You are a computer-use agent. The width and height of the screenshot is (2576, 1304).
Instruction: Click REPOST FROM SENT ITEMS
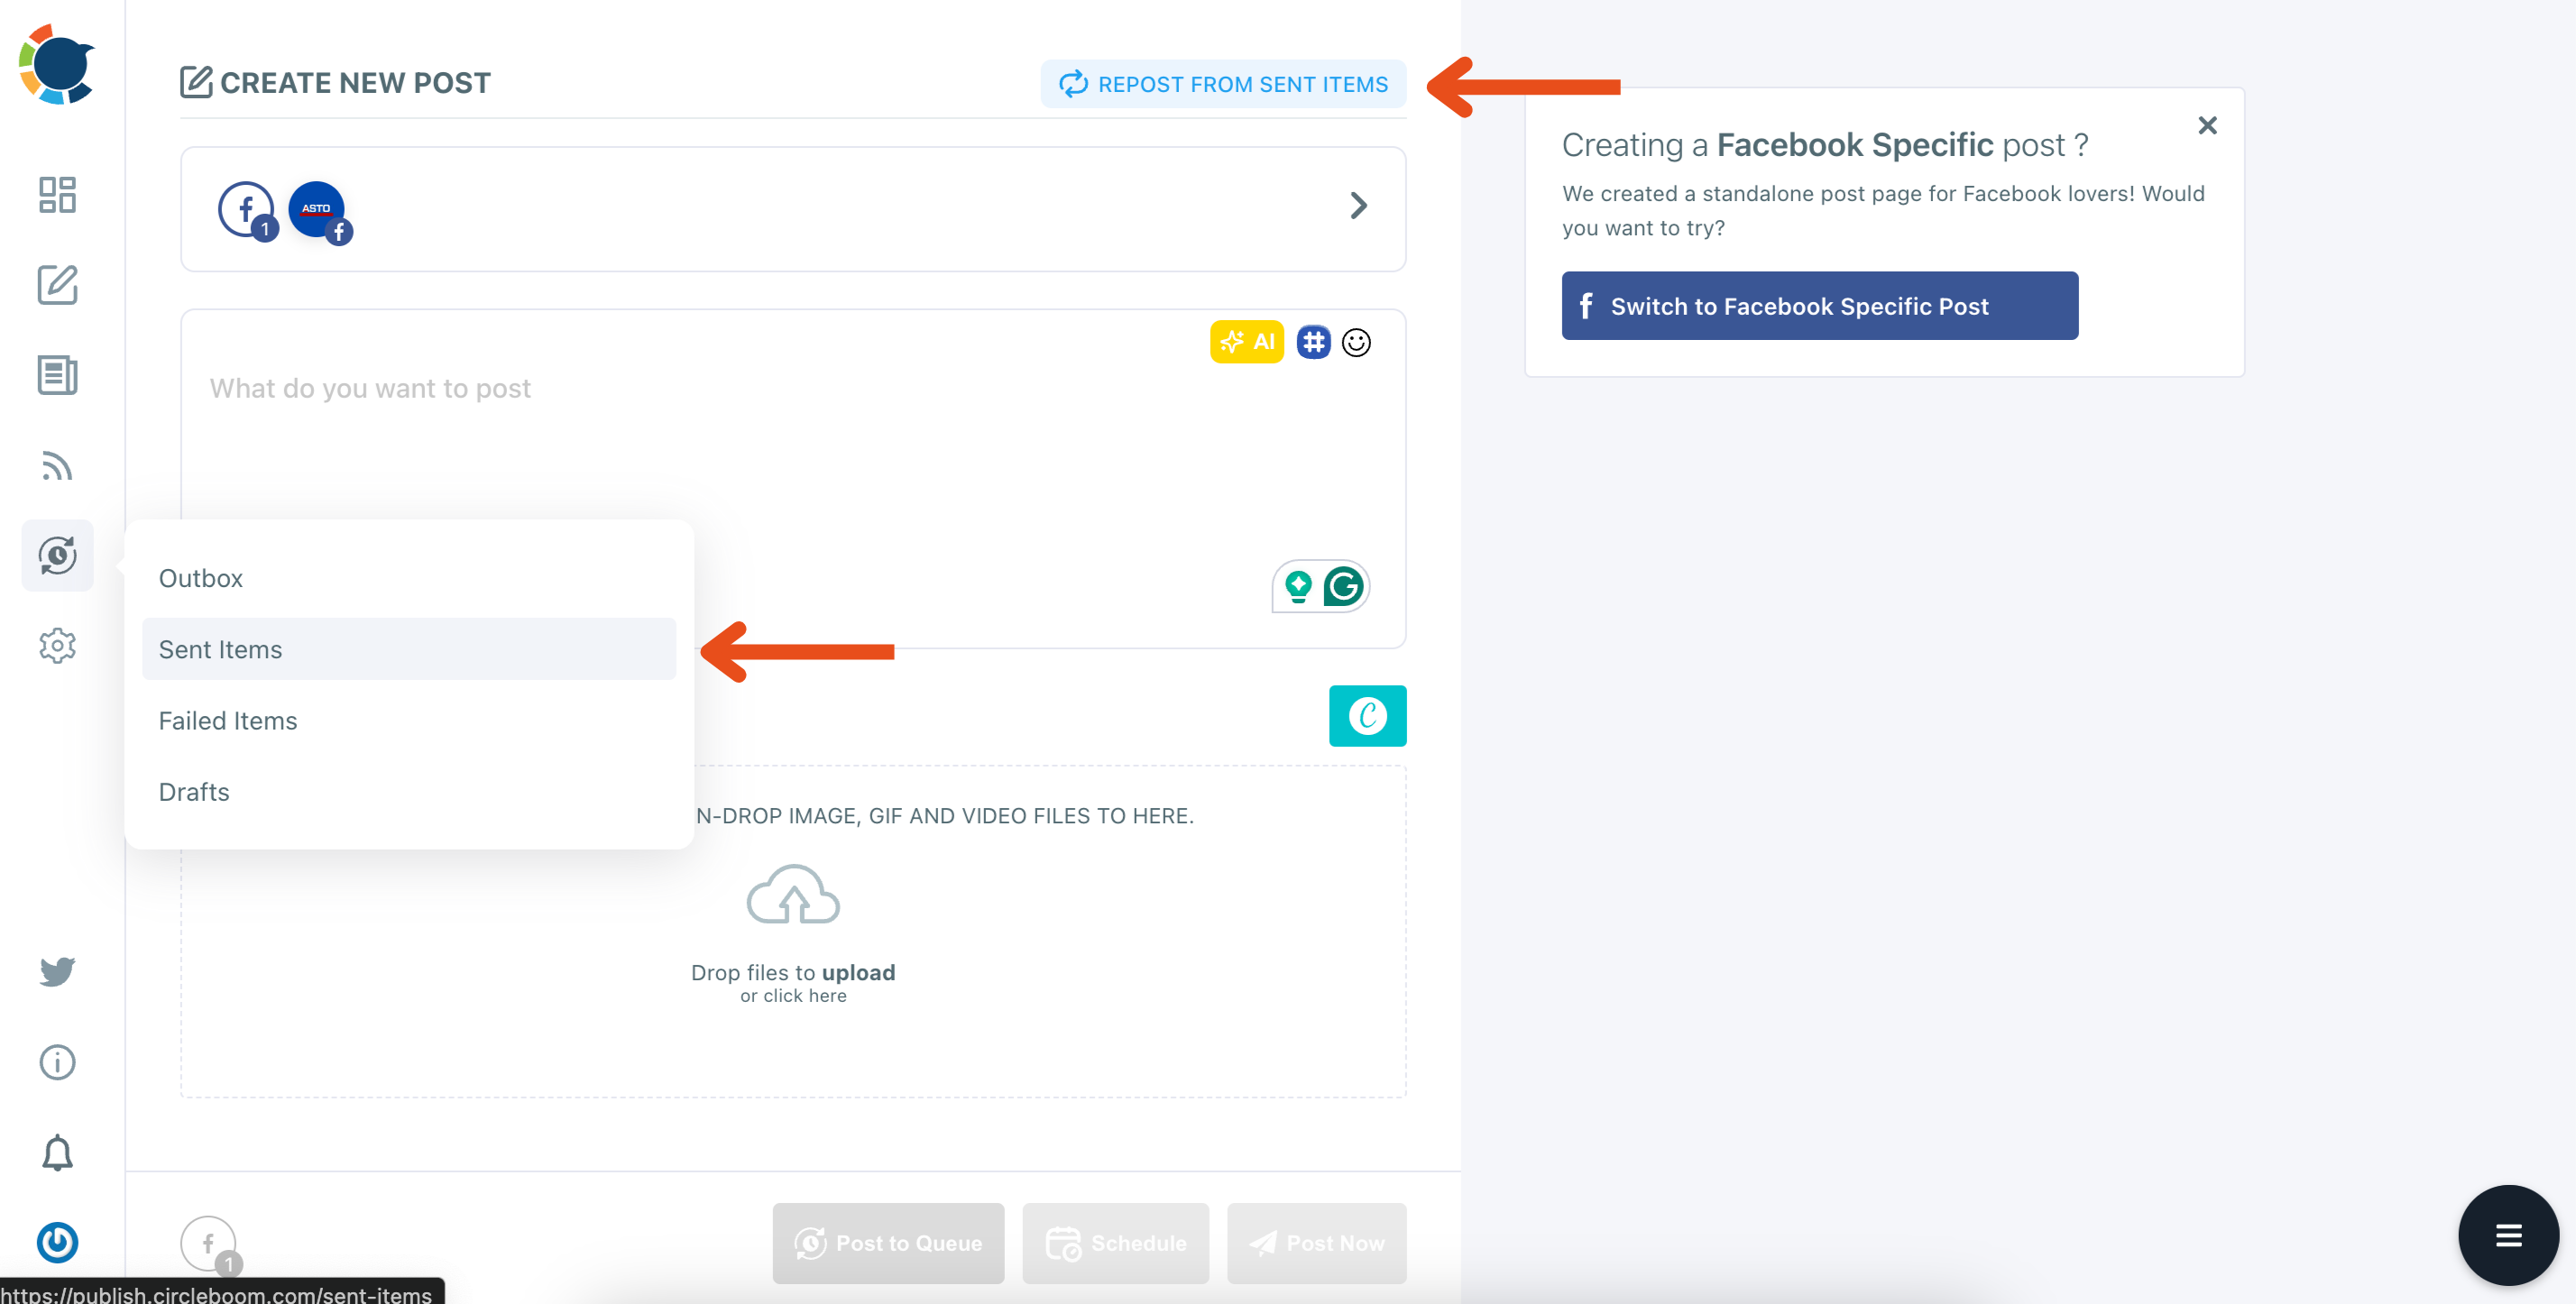pos(1222,83)
